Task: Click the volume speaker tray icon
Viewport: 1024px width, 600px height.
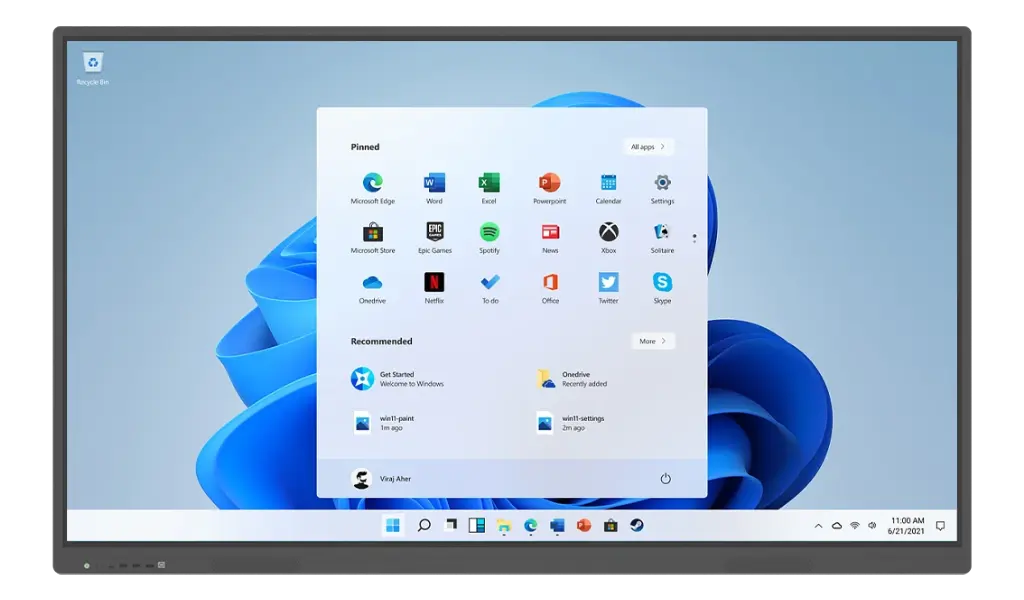Action: coord(872,526)
